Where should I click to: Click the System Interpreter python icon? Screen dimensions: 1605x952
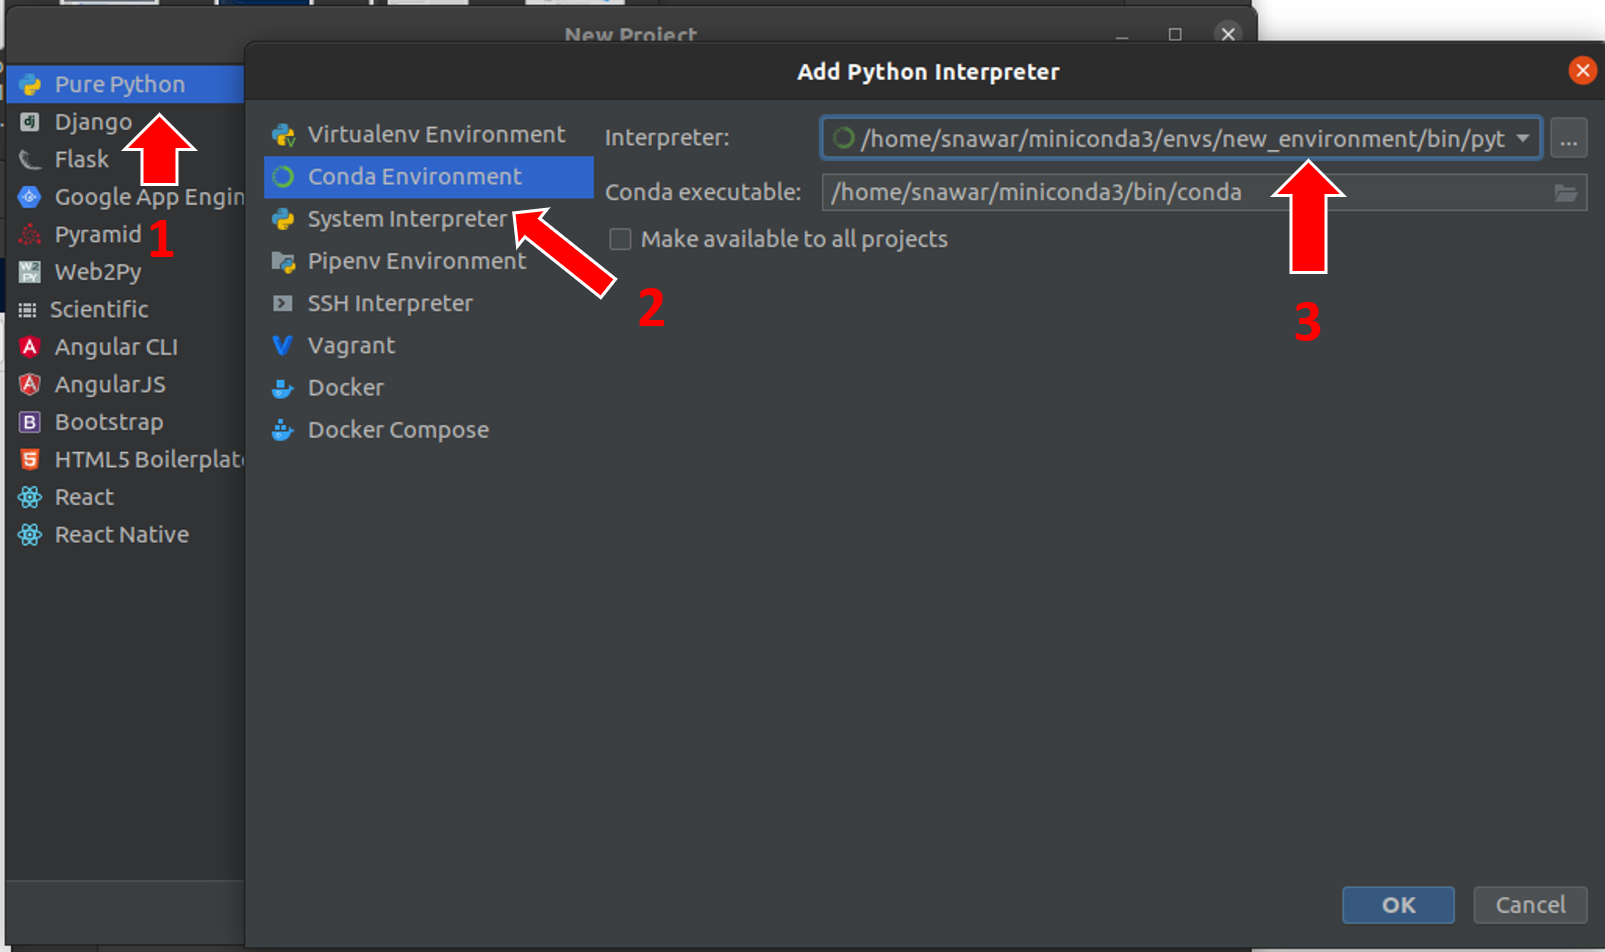(283, 219)
